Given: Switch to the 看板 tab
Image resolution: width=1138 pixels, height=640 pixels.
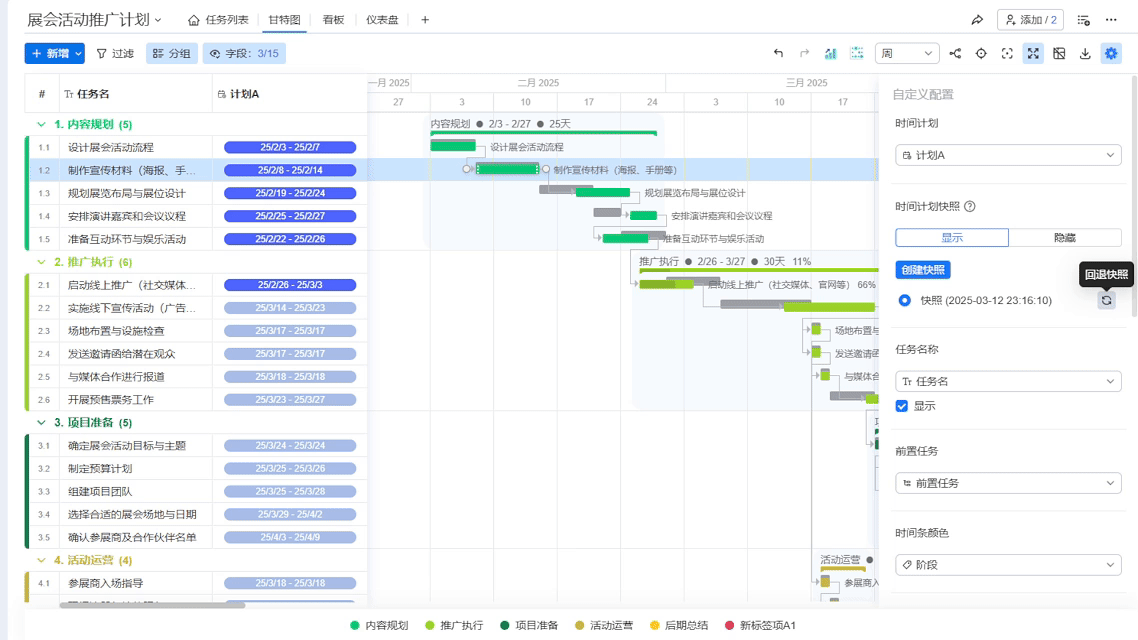Looking at the screenshot, I should point(333,20).
